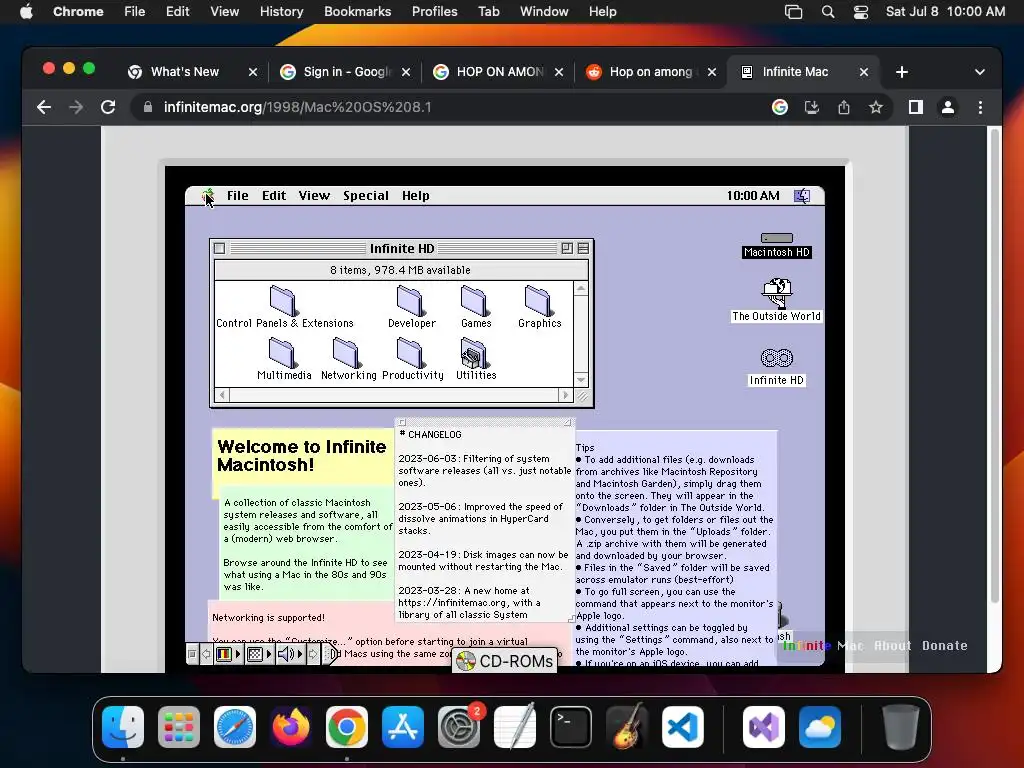The image size is (1024, 768).
Task: Open the Edit menu in Mac OS 8
Action: tap(274, 195)
